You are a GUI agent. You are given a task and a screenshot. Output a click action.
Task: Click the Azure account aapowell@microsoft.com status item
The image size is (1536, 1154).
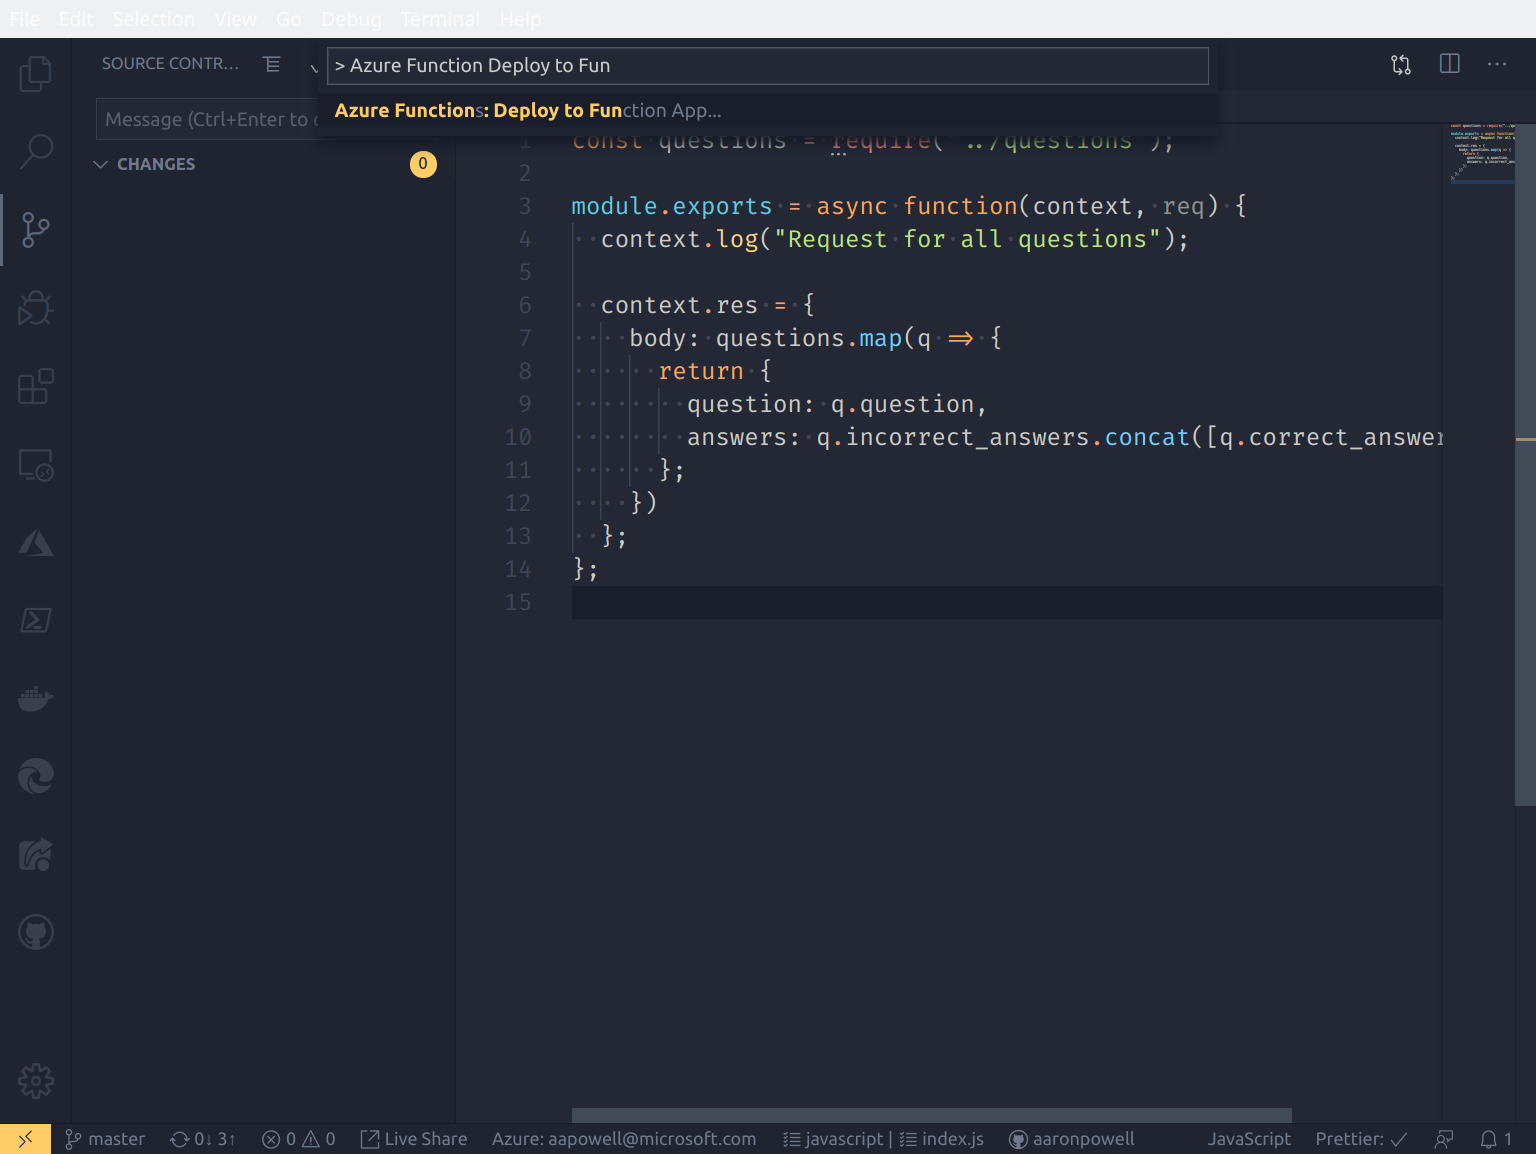[624, 1139]
